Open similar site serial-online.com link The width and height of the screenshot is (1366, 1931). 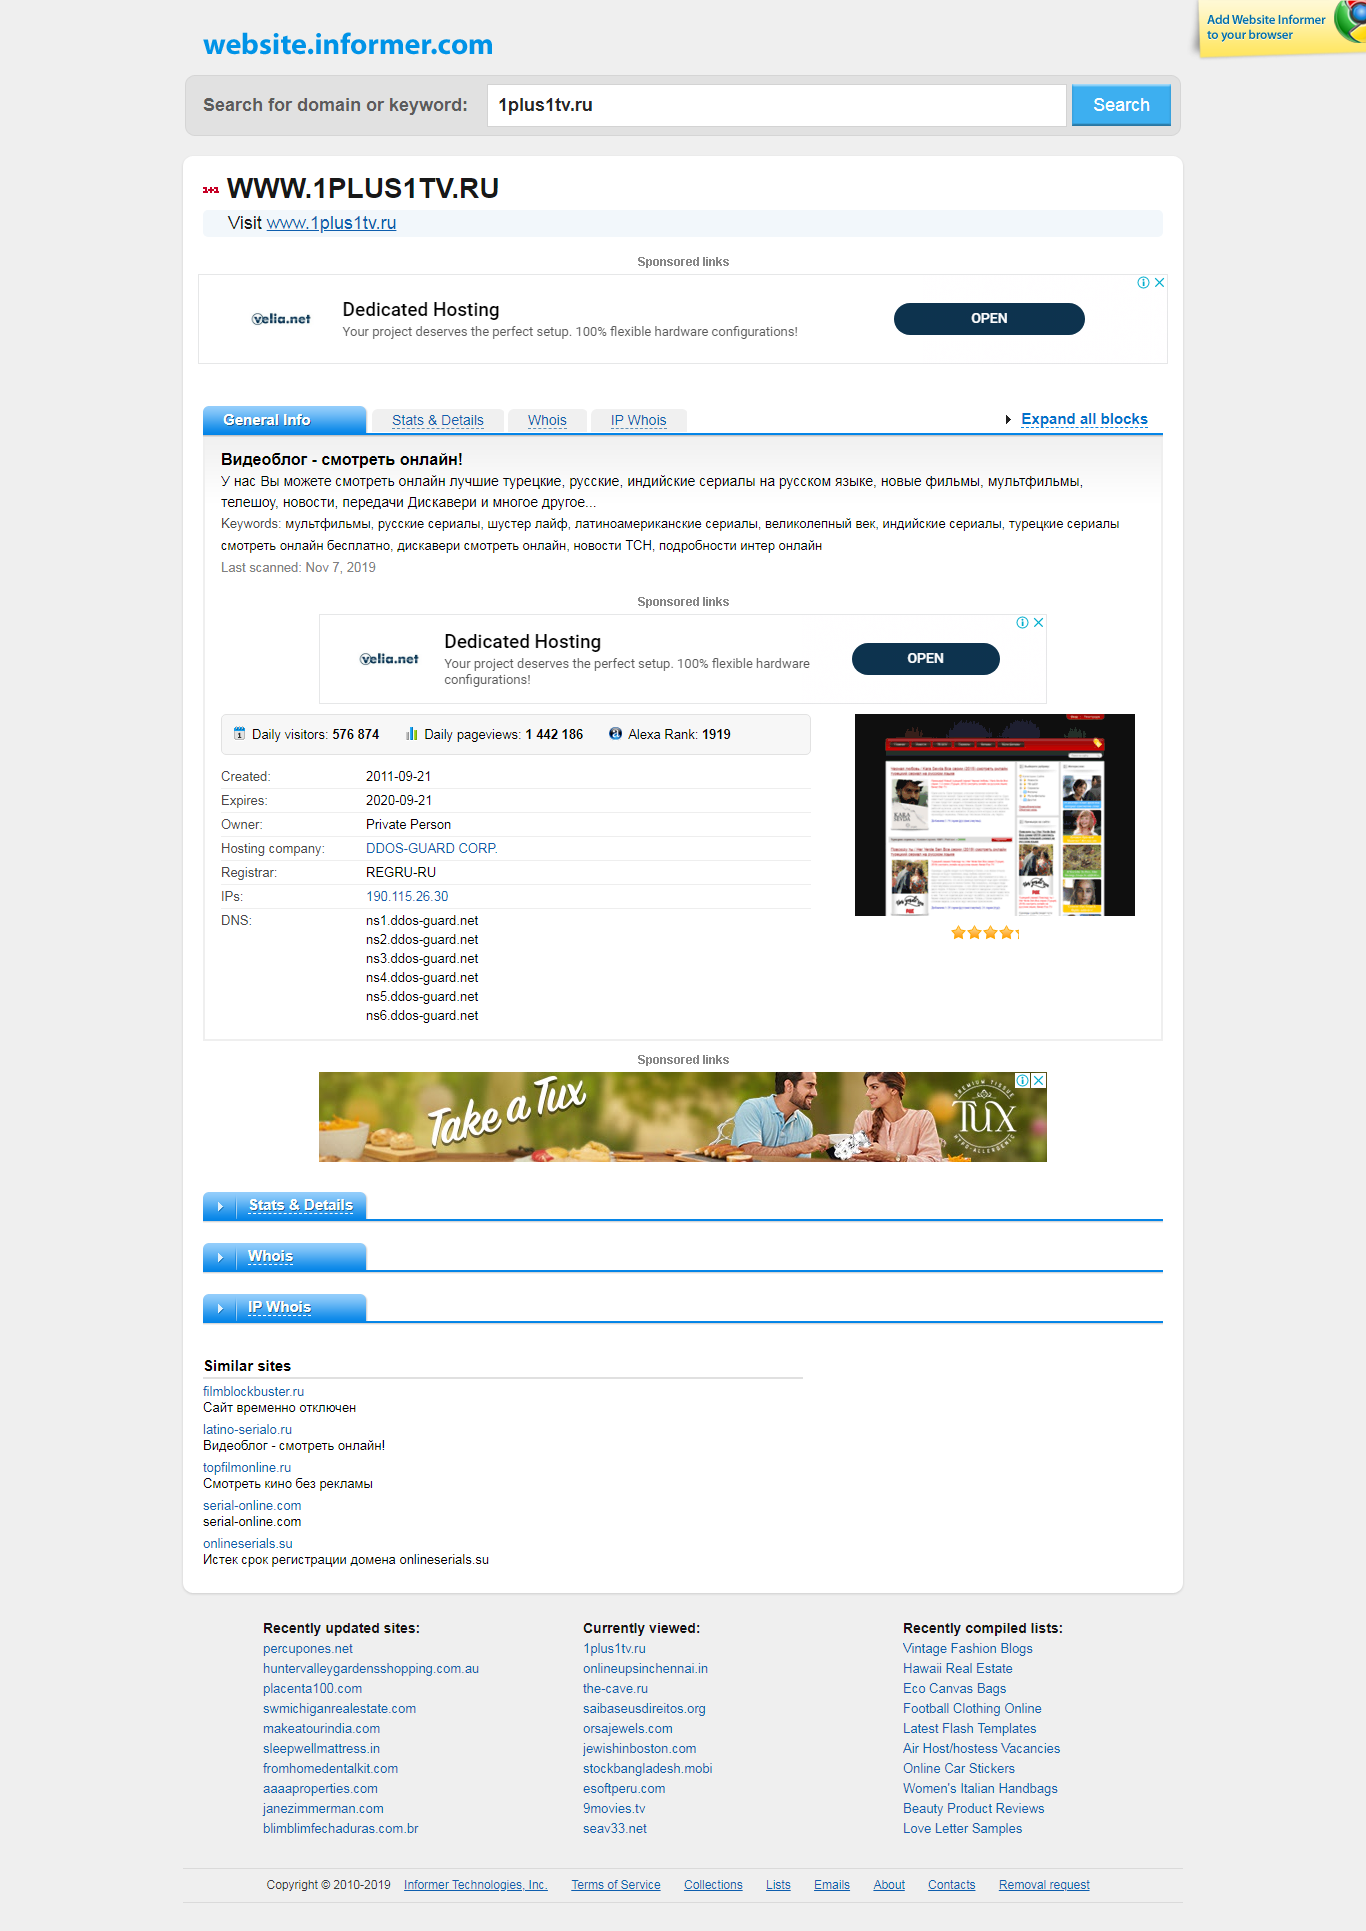pyautogui.click(x=252, y=1505)
